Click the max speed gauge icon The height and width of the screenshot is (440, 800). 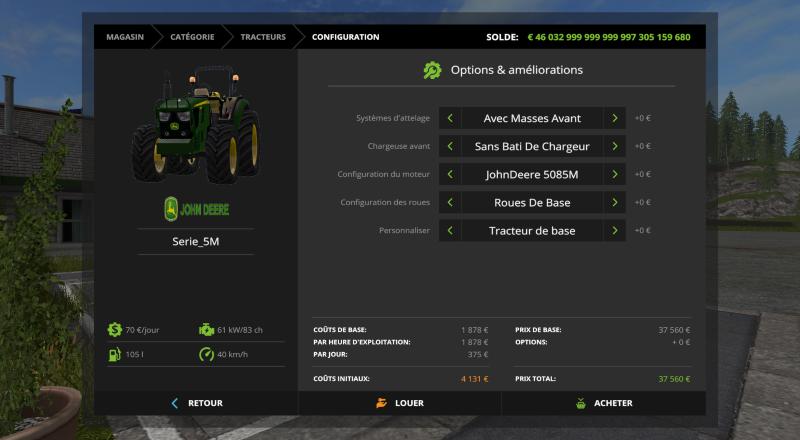[206, 354]
